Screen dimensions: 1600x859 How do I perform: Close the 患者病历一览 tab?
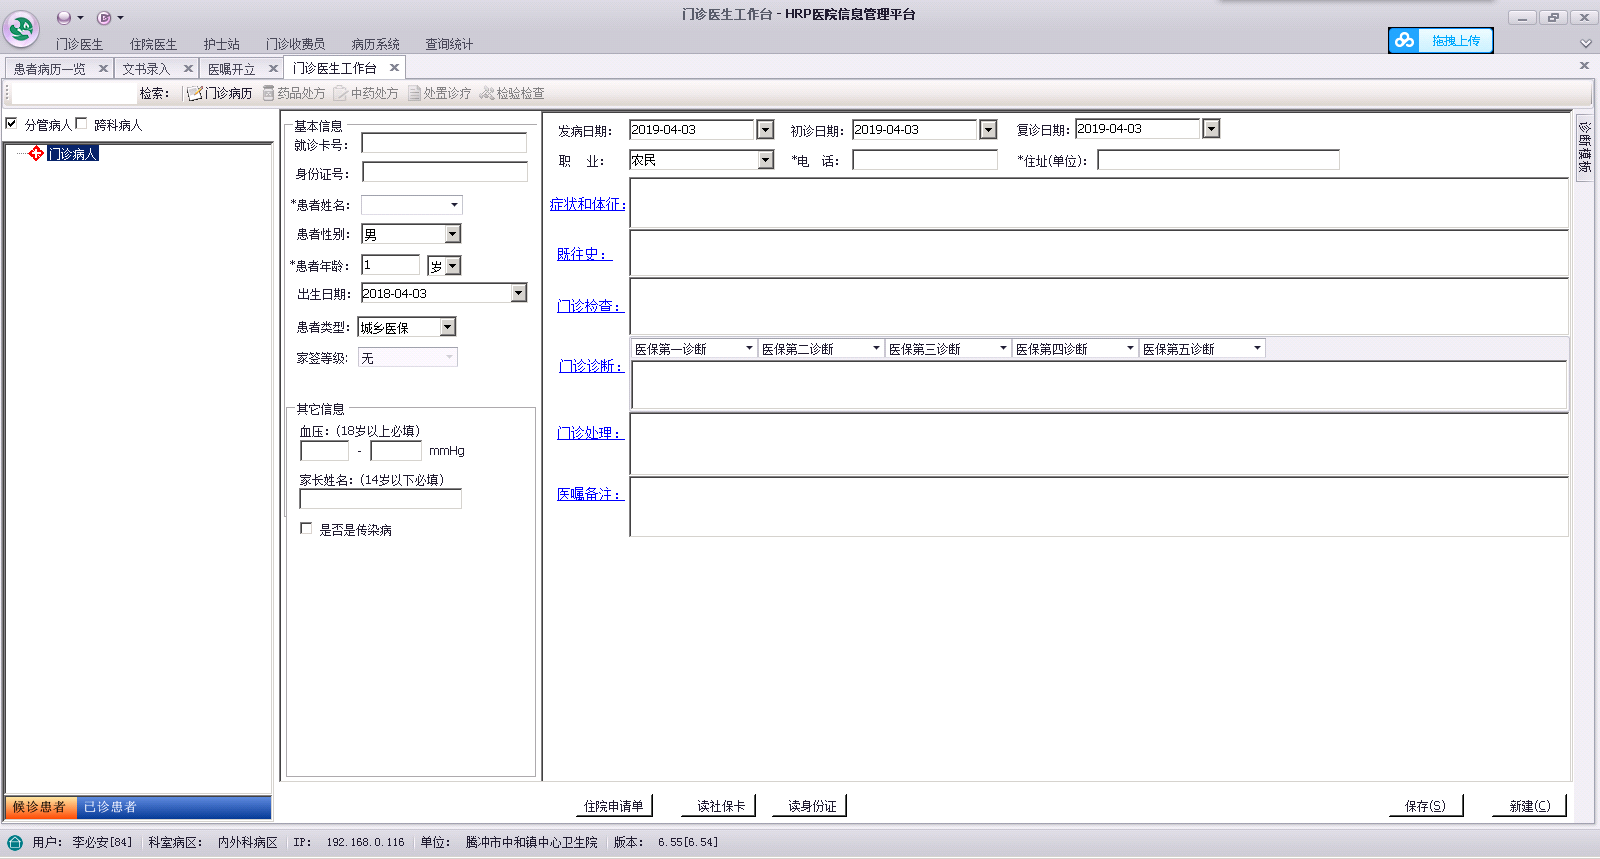coord(103,69)
